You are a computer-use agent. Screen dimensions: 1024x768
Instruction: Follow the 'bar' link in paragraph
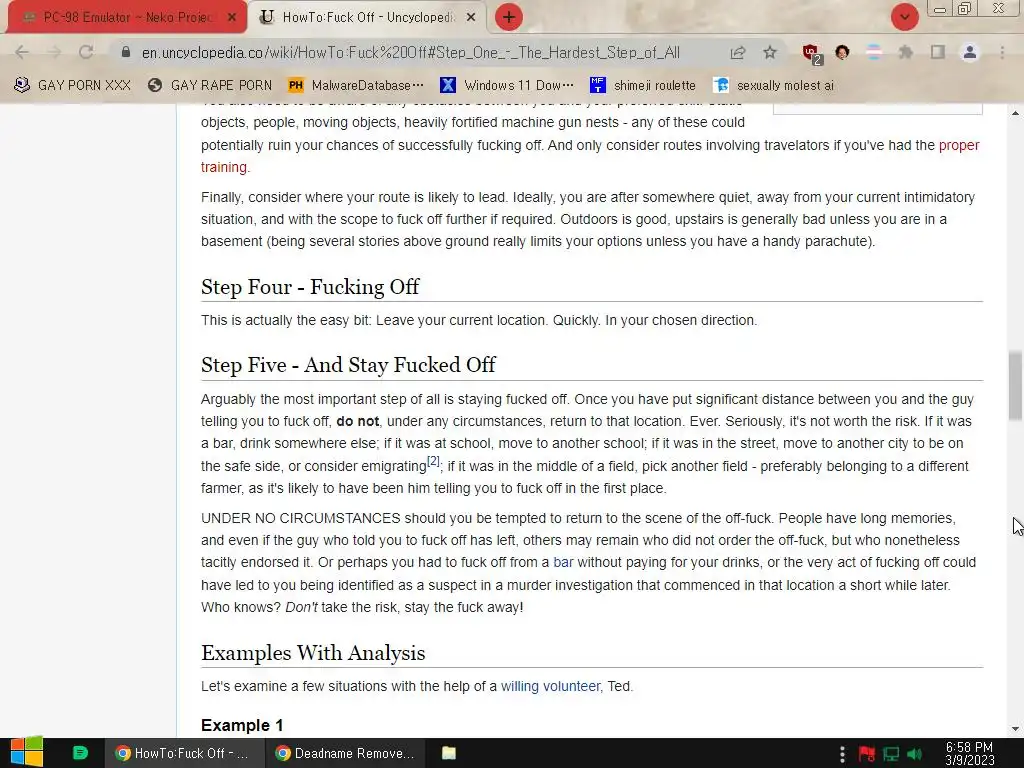pos(563,562)
